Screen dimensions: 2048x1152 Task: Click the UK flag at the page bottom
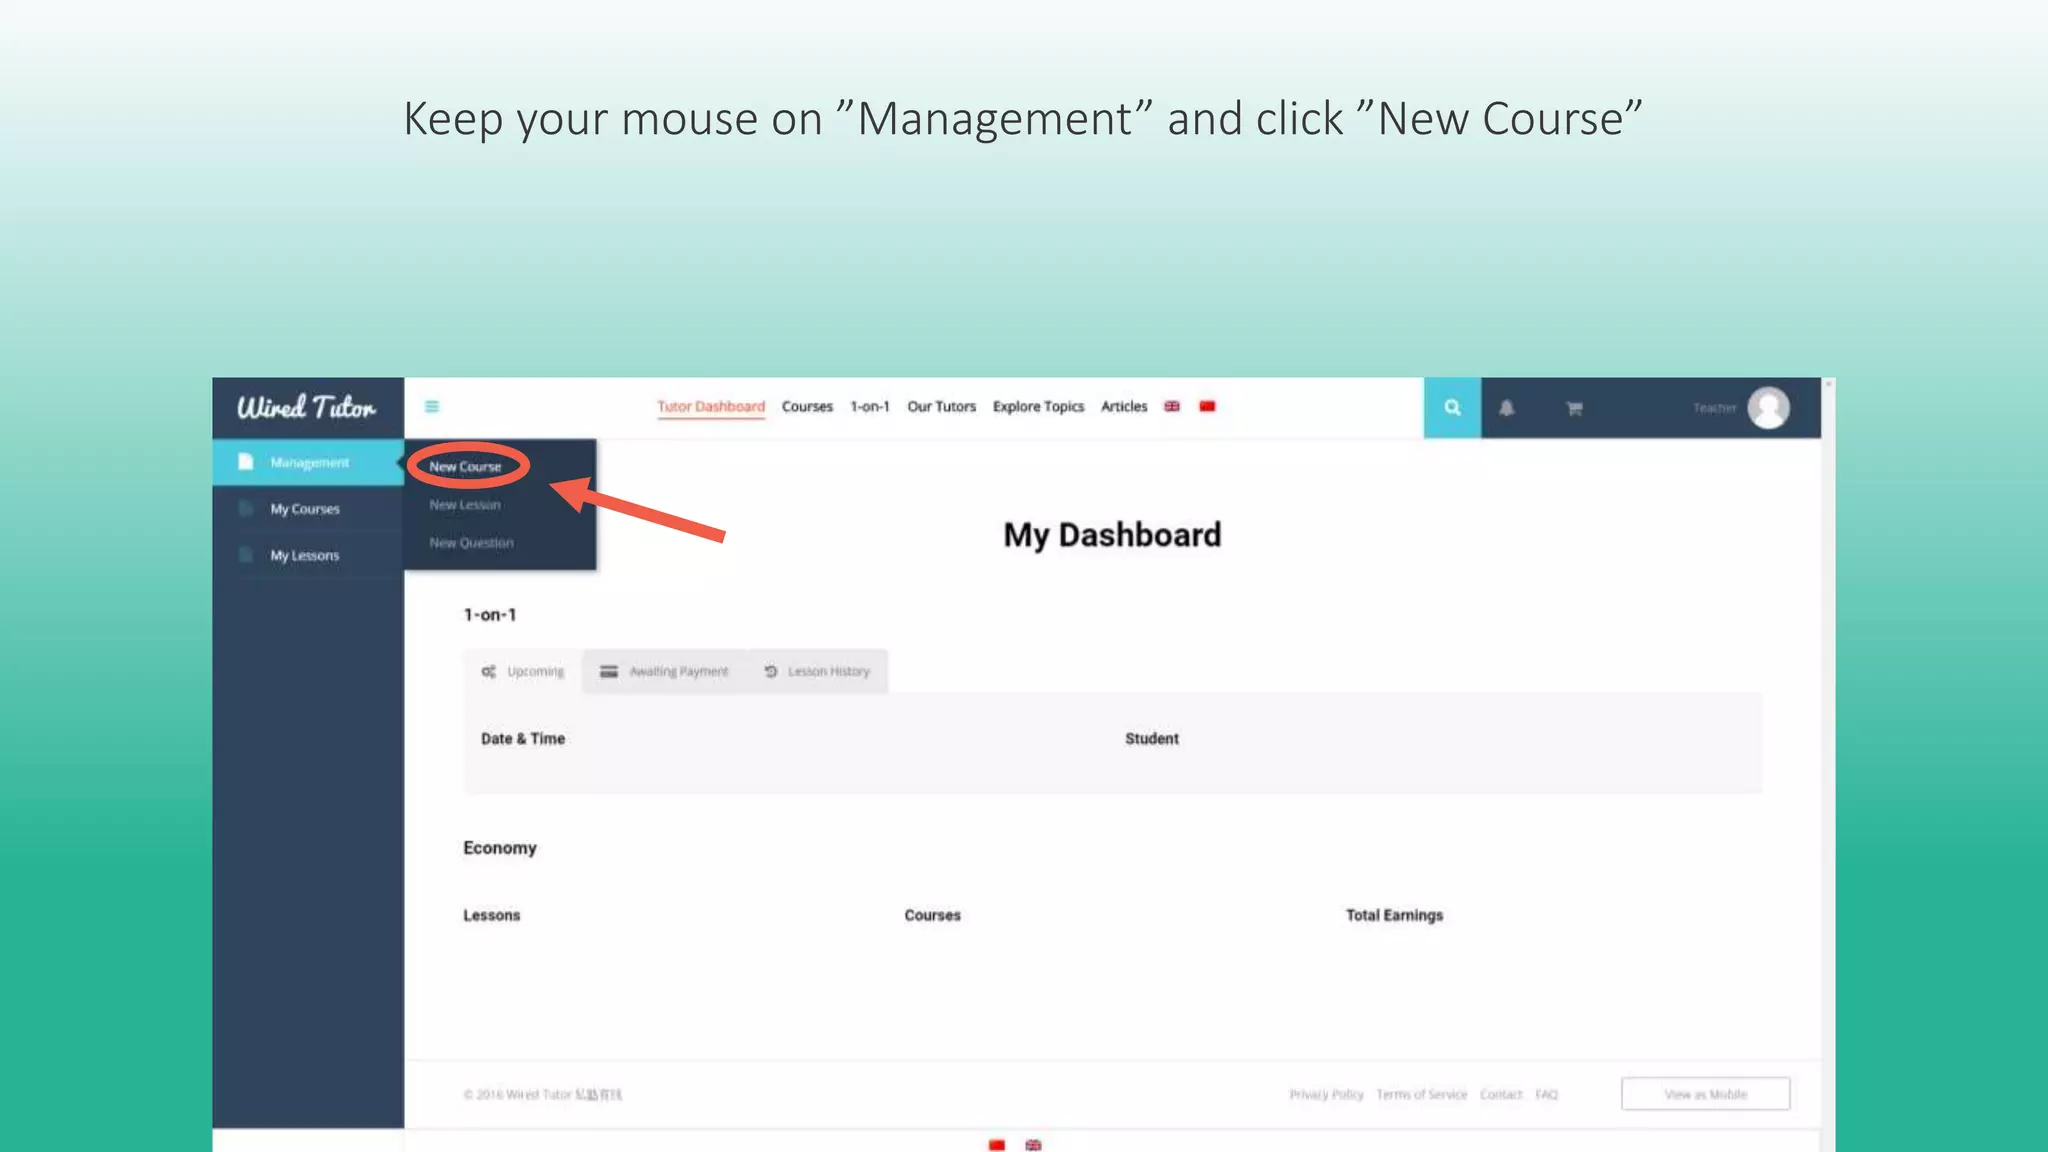(x=1033, y=1145)
